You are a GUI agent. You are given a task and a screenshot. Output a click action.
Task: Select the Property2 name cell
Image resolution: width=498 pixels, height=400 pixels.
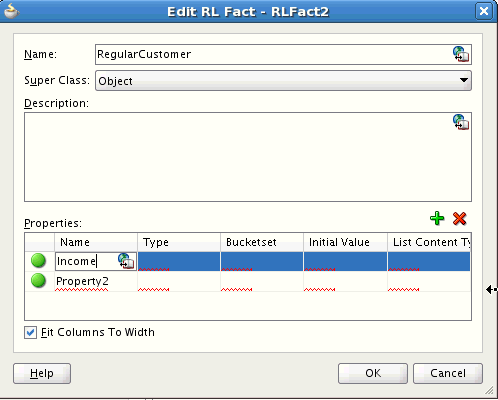tap(96, 281)
